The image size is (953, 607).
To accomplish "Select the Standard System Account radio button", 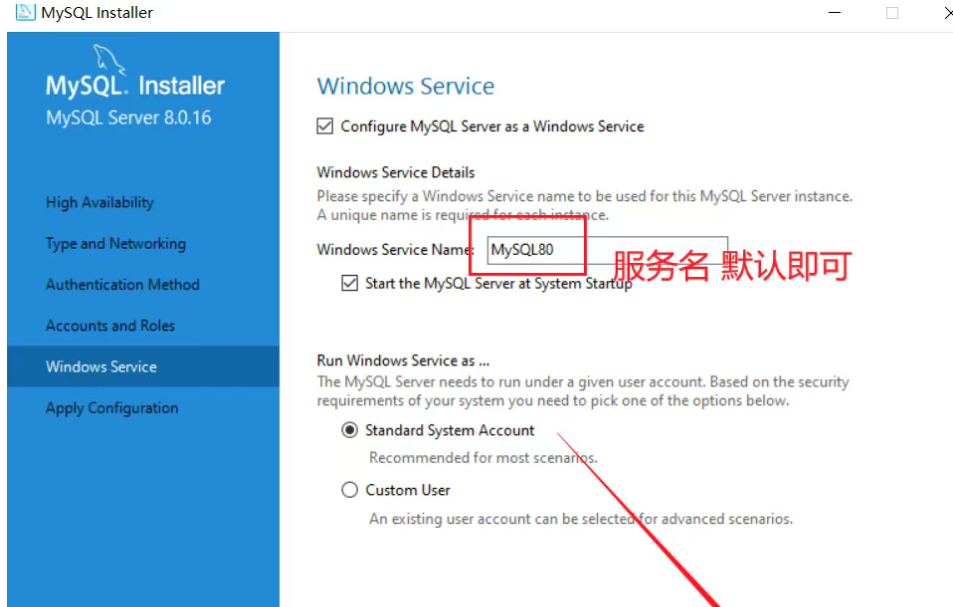I will pyautogui.click(x=349, y=430).
